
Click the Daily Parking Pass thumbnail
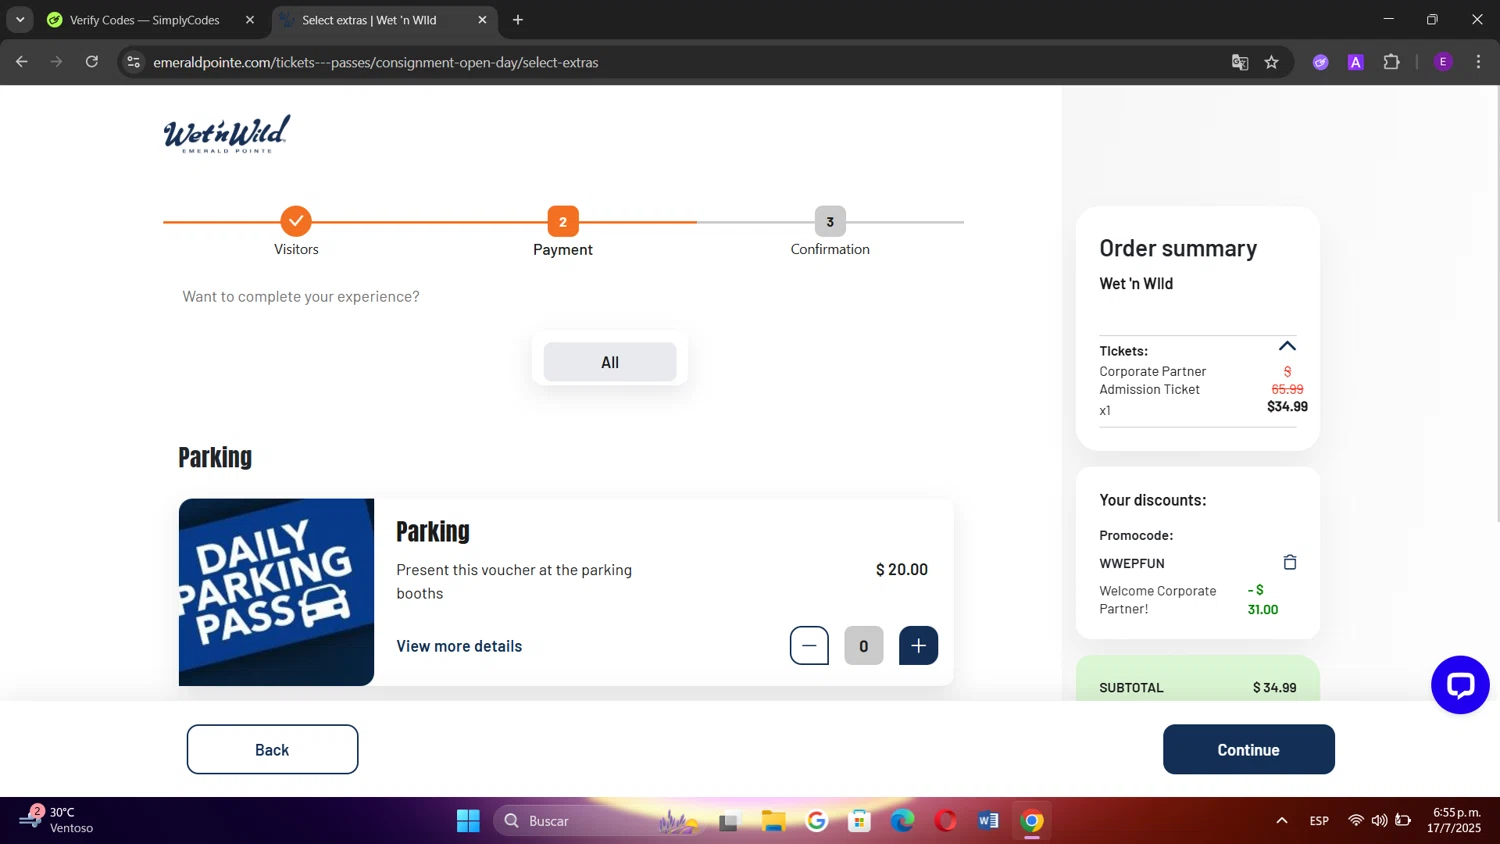click(x=276, y=592)
